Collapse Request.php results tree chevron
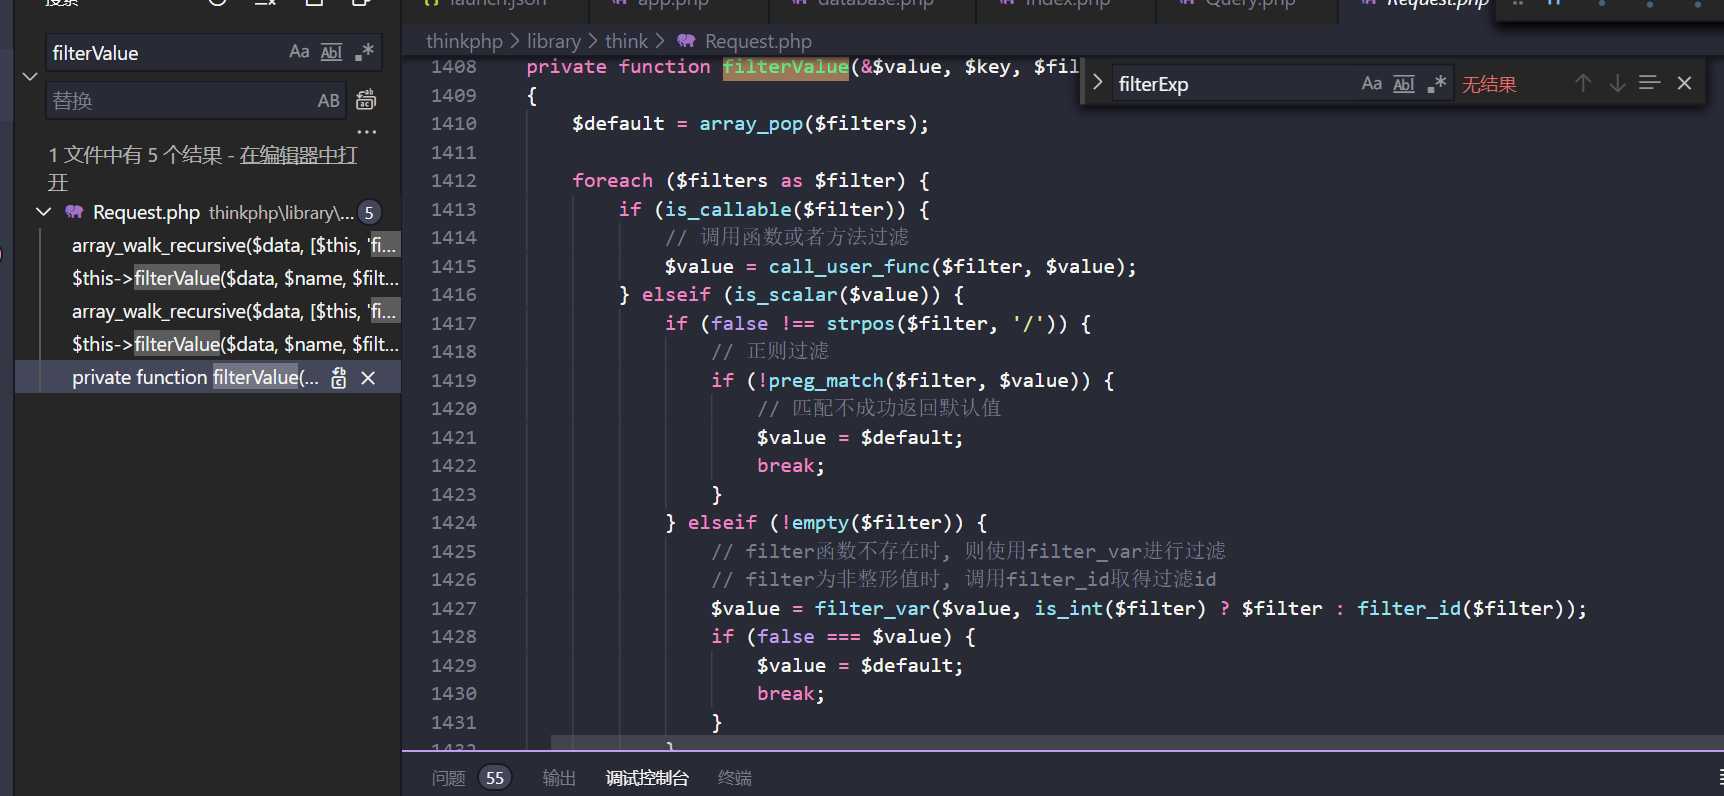This screenshot has width=1724, height=796. click(43, 212)
